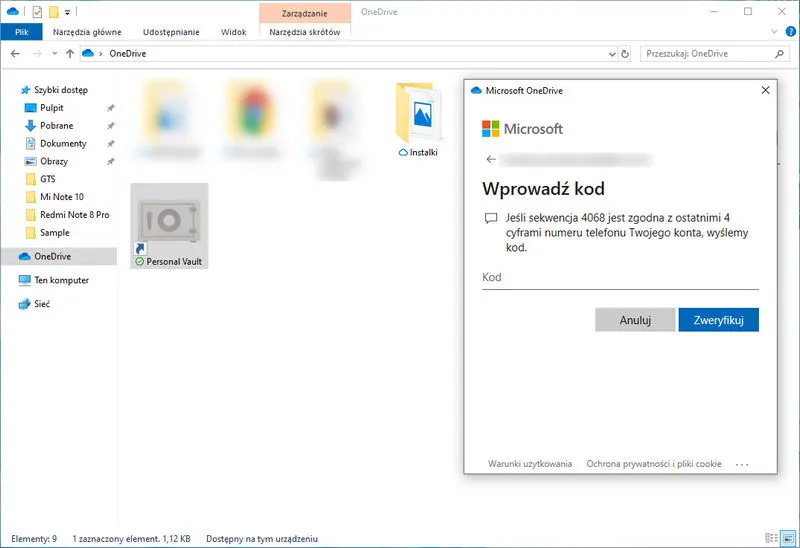Open the Personal Vault shortcut

point(168,225)
